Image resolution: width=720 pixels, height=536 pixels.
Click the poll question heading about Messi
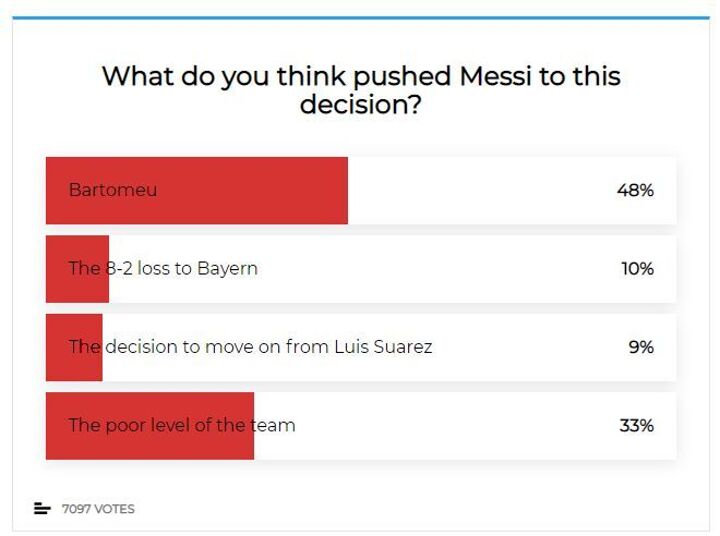click(x=360, y=90)
